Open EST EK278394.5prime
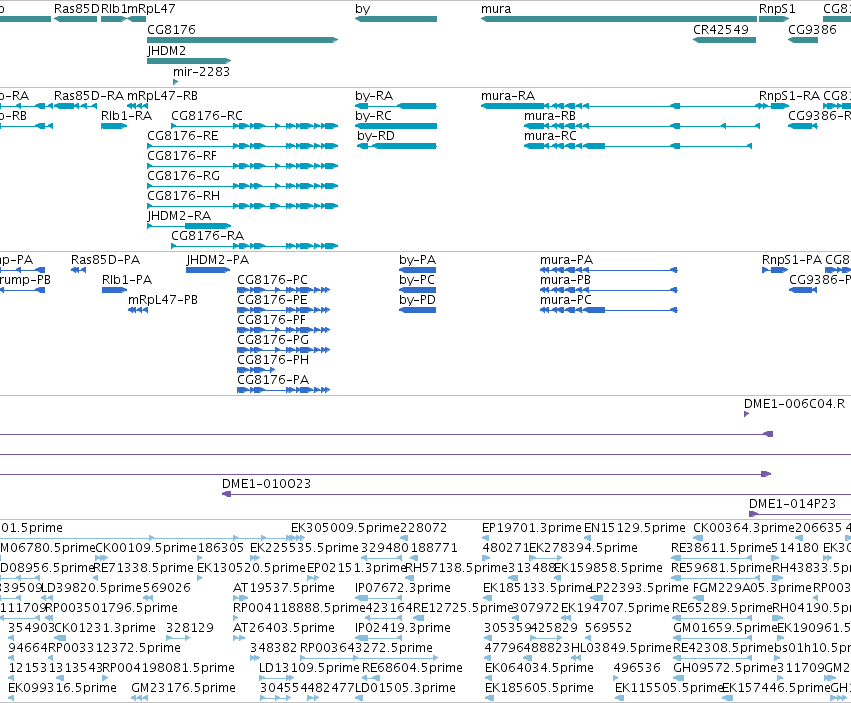 click(x=583, y=548)
